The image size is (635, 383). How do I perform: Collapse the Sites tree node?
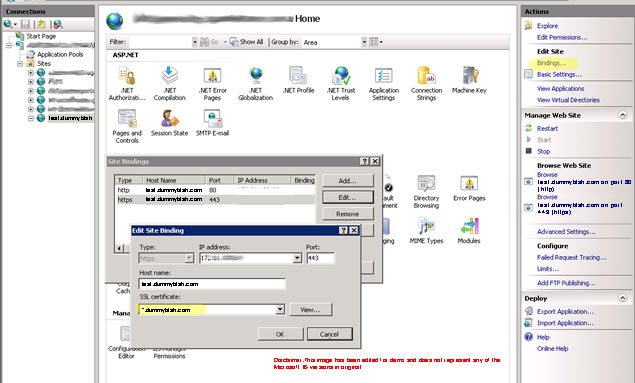coord(20,64)
